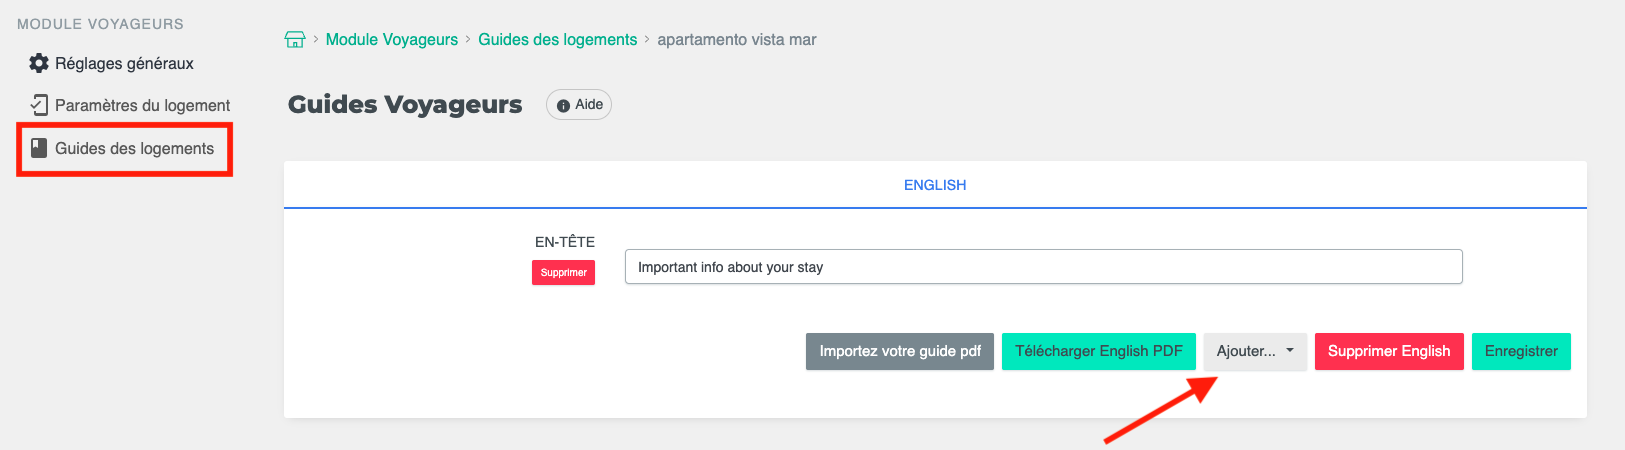Save with the Enregistrer button

tap(1520, 351)
